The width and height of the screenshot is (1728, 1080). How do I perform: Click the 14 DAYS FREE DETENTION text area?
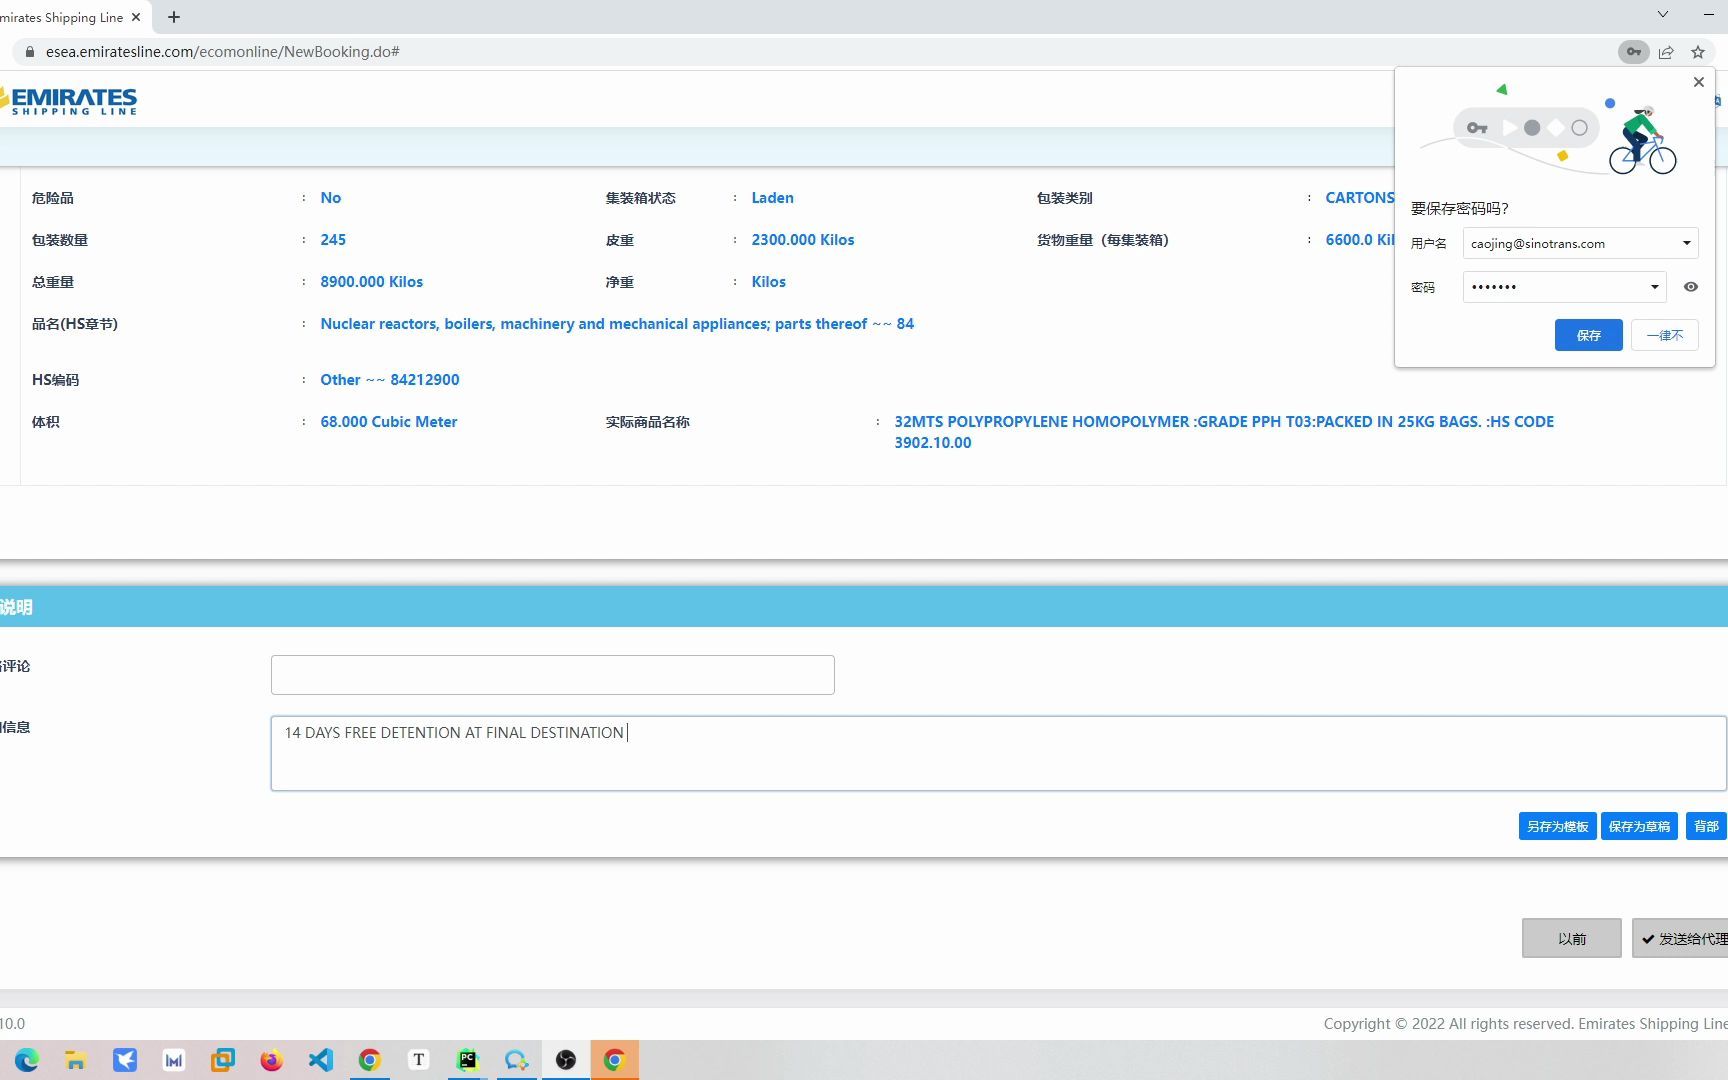(998, 753)
